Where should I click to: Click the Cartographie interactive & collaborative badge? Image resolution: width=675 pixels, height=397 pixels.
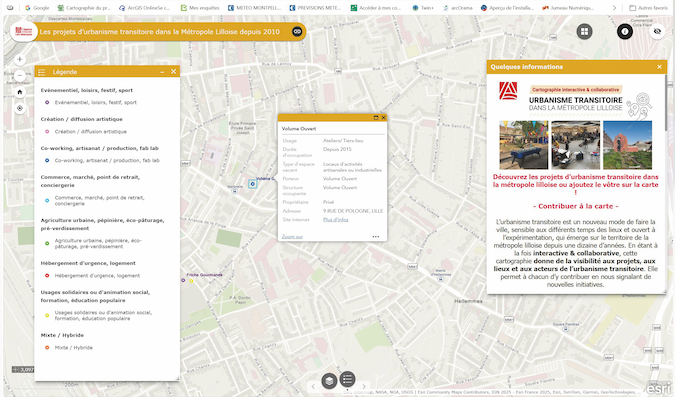tap(576, 90)
